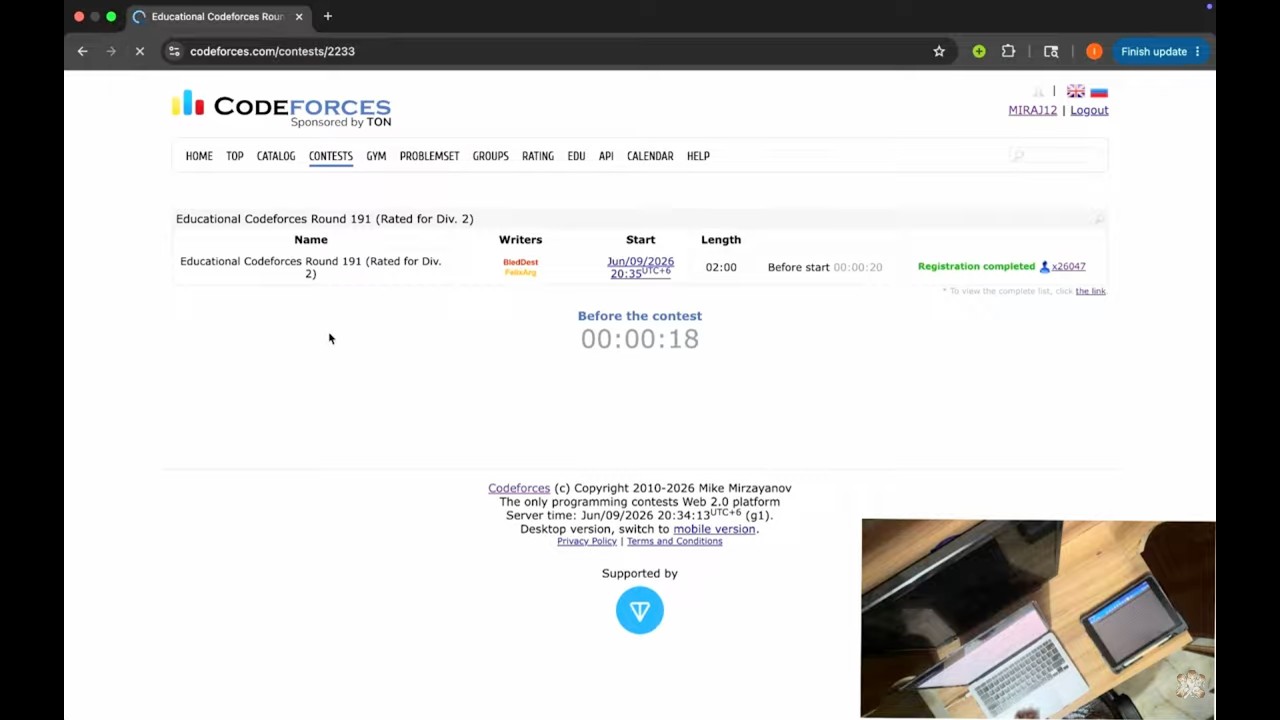This screenshot has height=720, width=1280.
Task: Open the PROBLEMSET menu item
Action: click(x=430, y=156)
